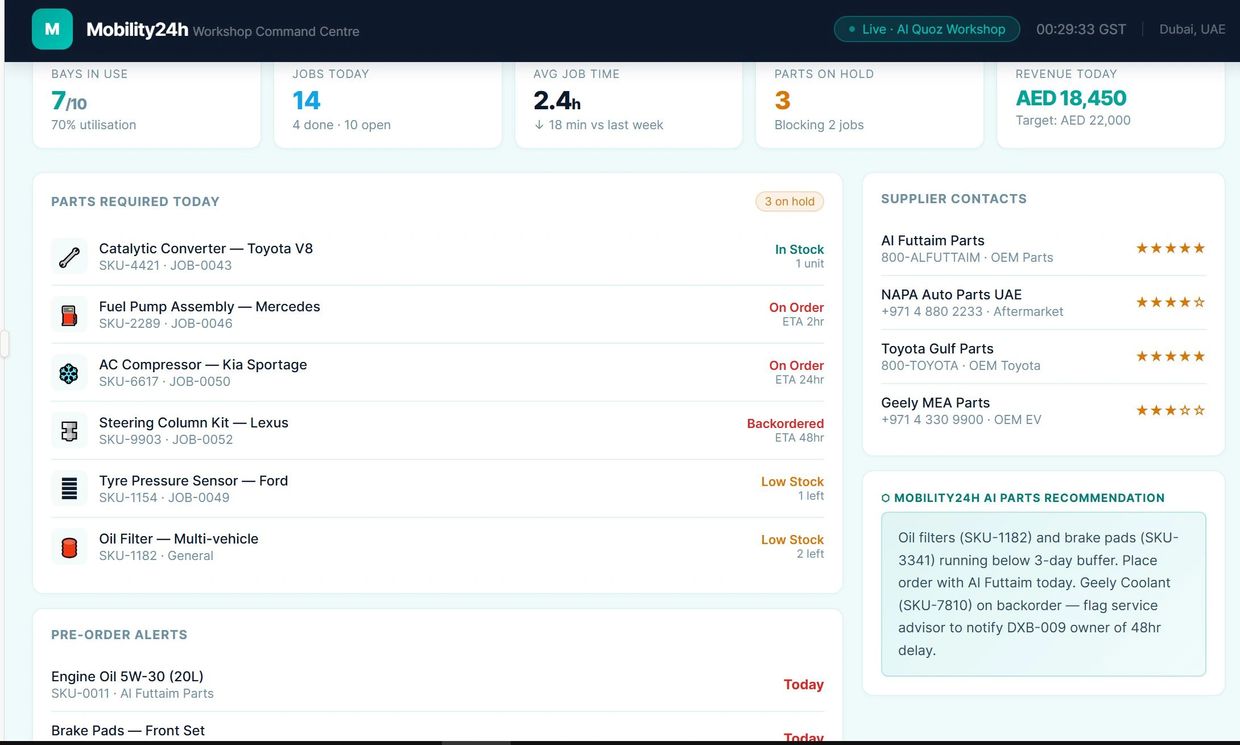Open the Toyota Gulf Parts contact
The height and width of the screenshot is (745, 1240).
pos(1043,356)
